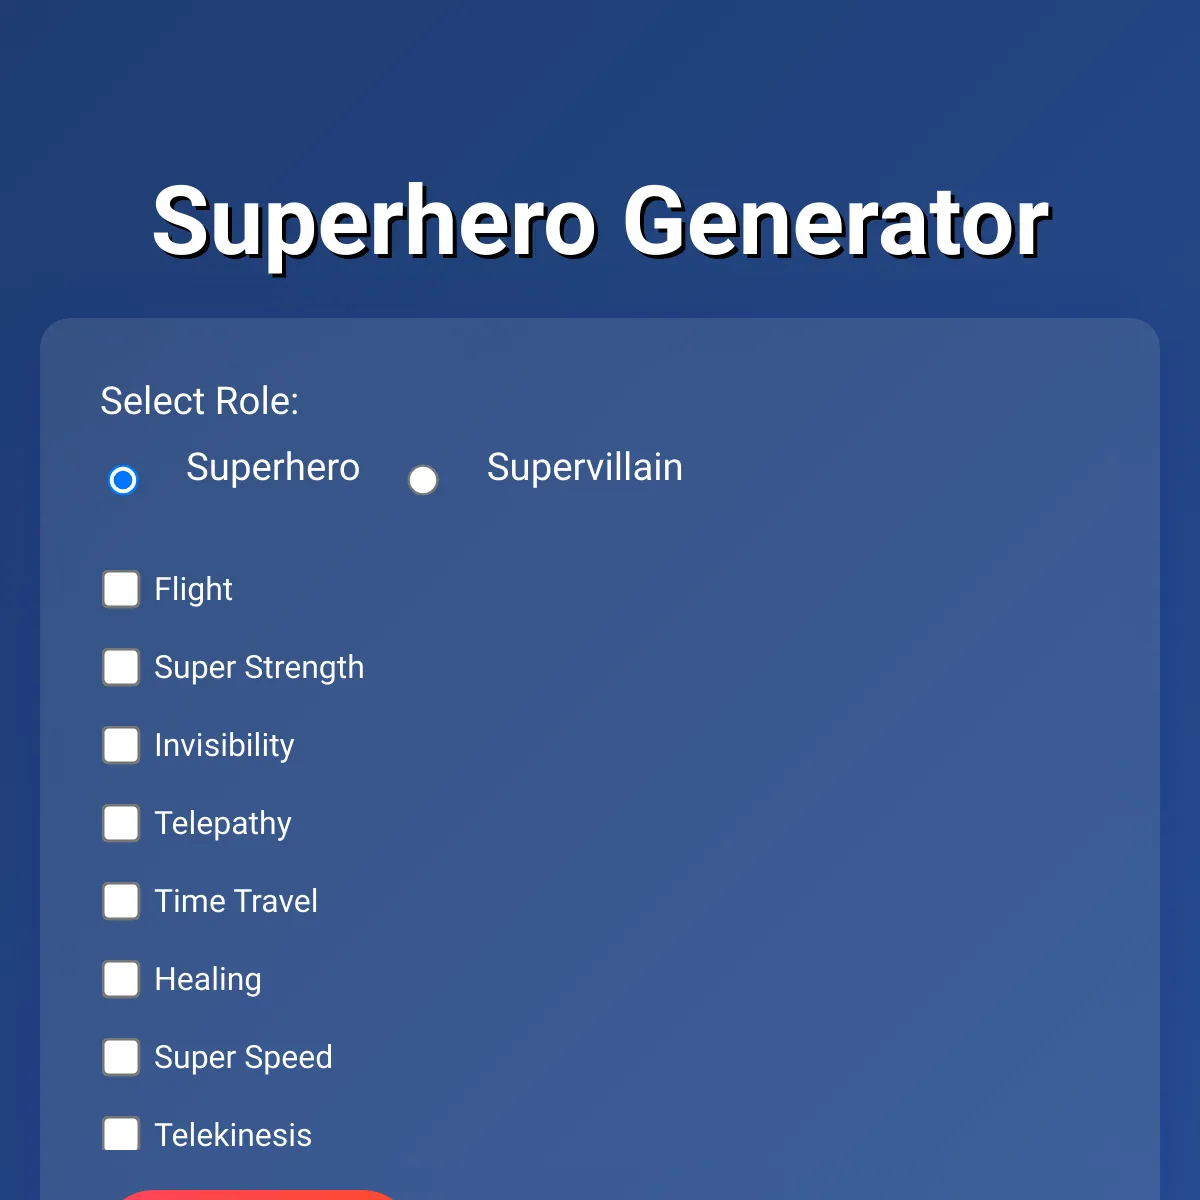This screenshot has width=1200, height=1200.
Task: Check the Time Travel checkbox
Action: (121, 901)
